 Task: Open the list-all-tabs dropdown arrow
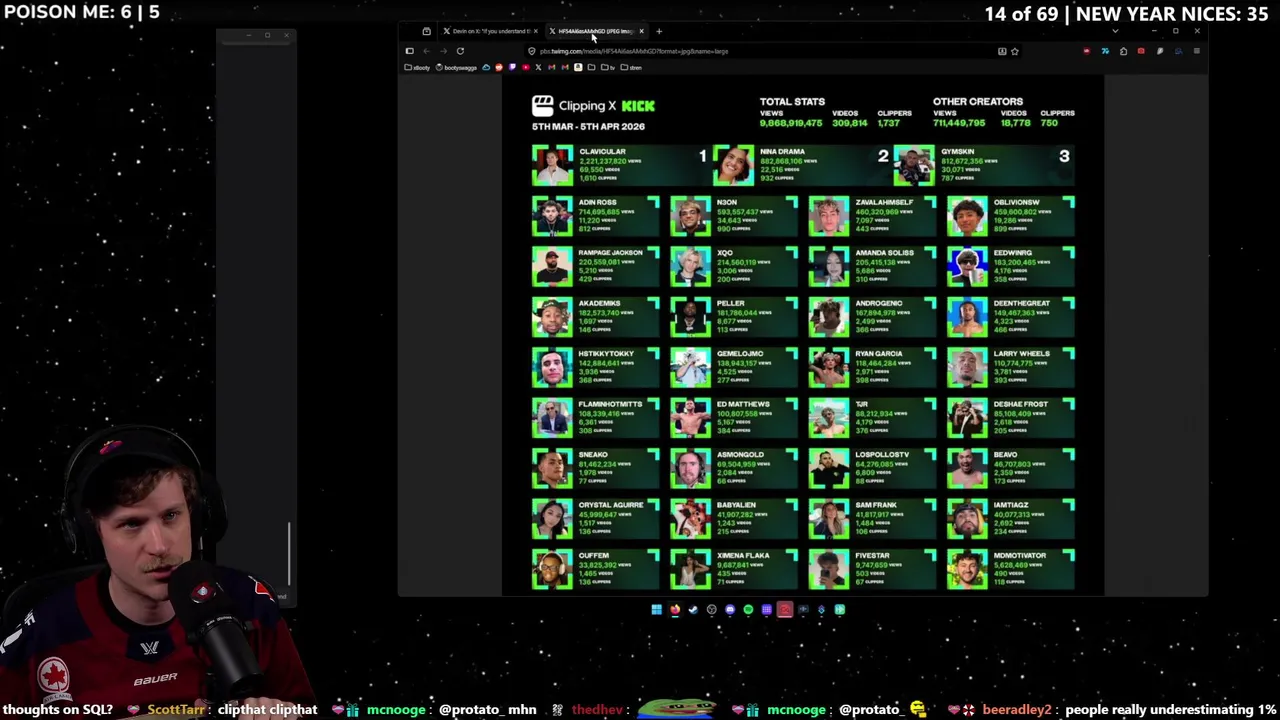1115,31
